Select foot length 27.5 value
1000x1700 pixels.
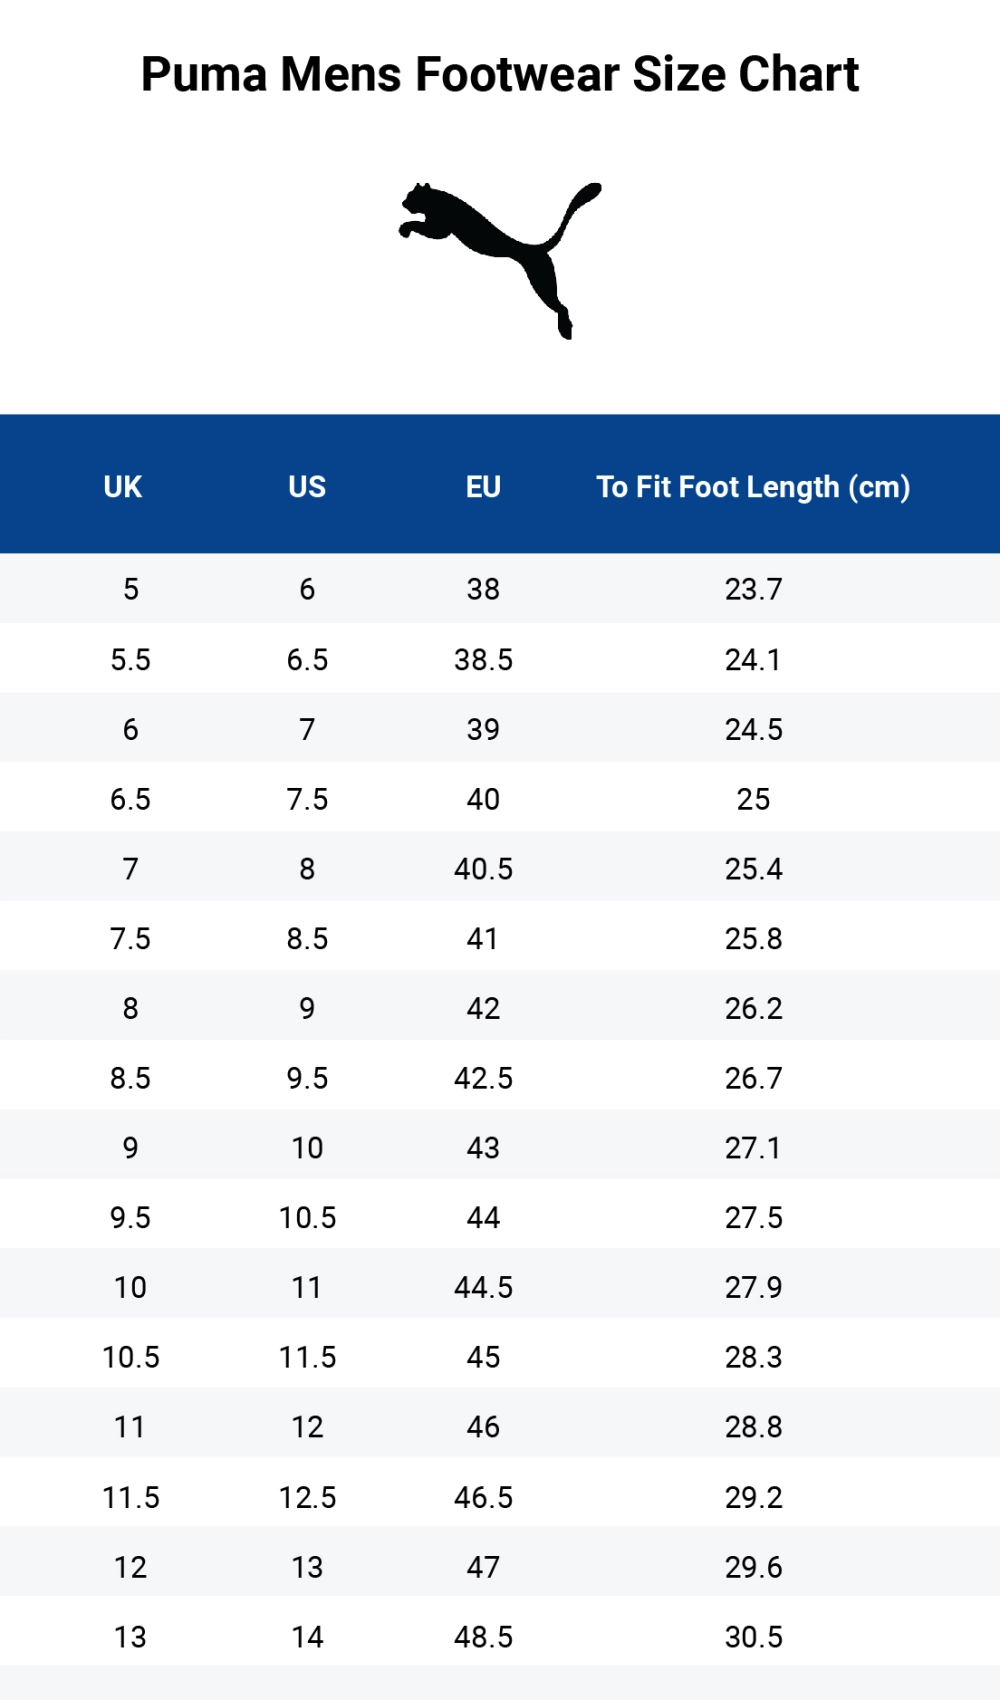point(754,1218)
